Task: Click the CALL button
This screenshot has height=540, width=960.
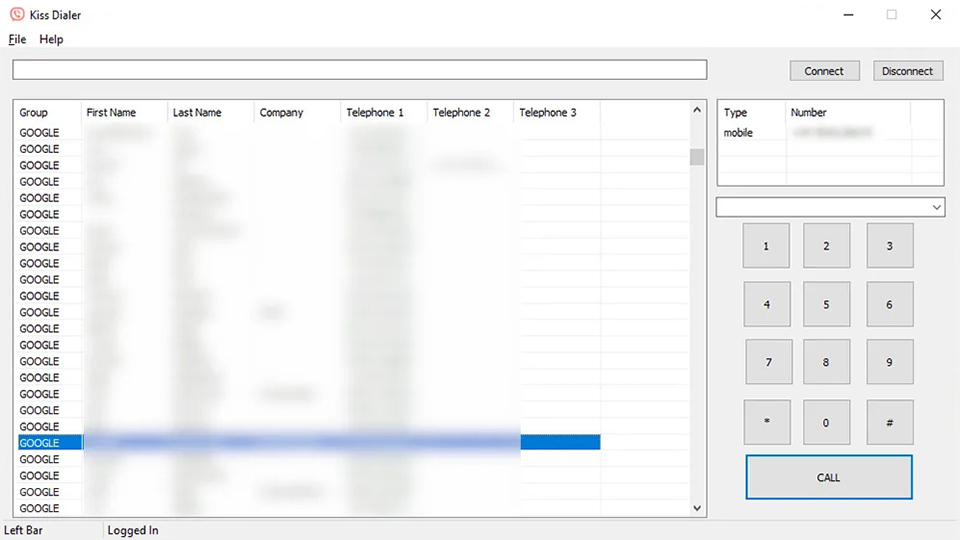Action: (x=828, y=477)
